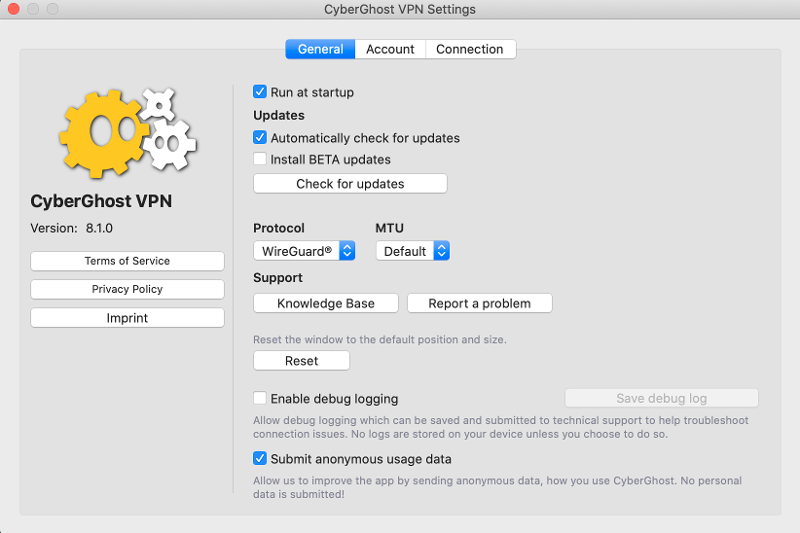
Task: Toggle the Run at startup checkbox
Action: (260, 92)
